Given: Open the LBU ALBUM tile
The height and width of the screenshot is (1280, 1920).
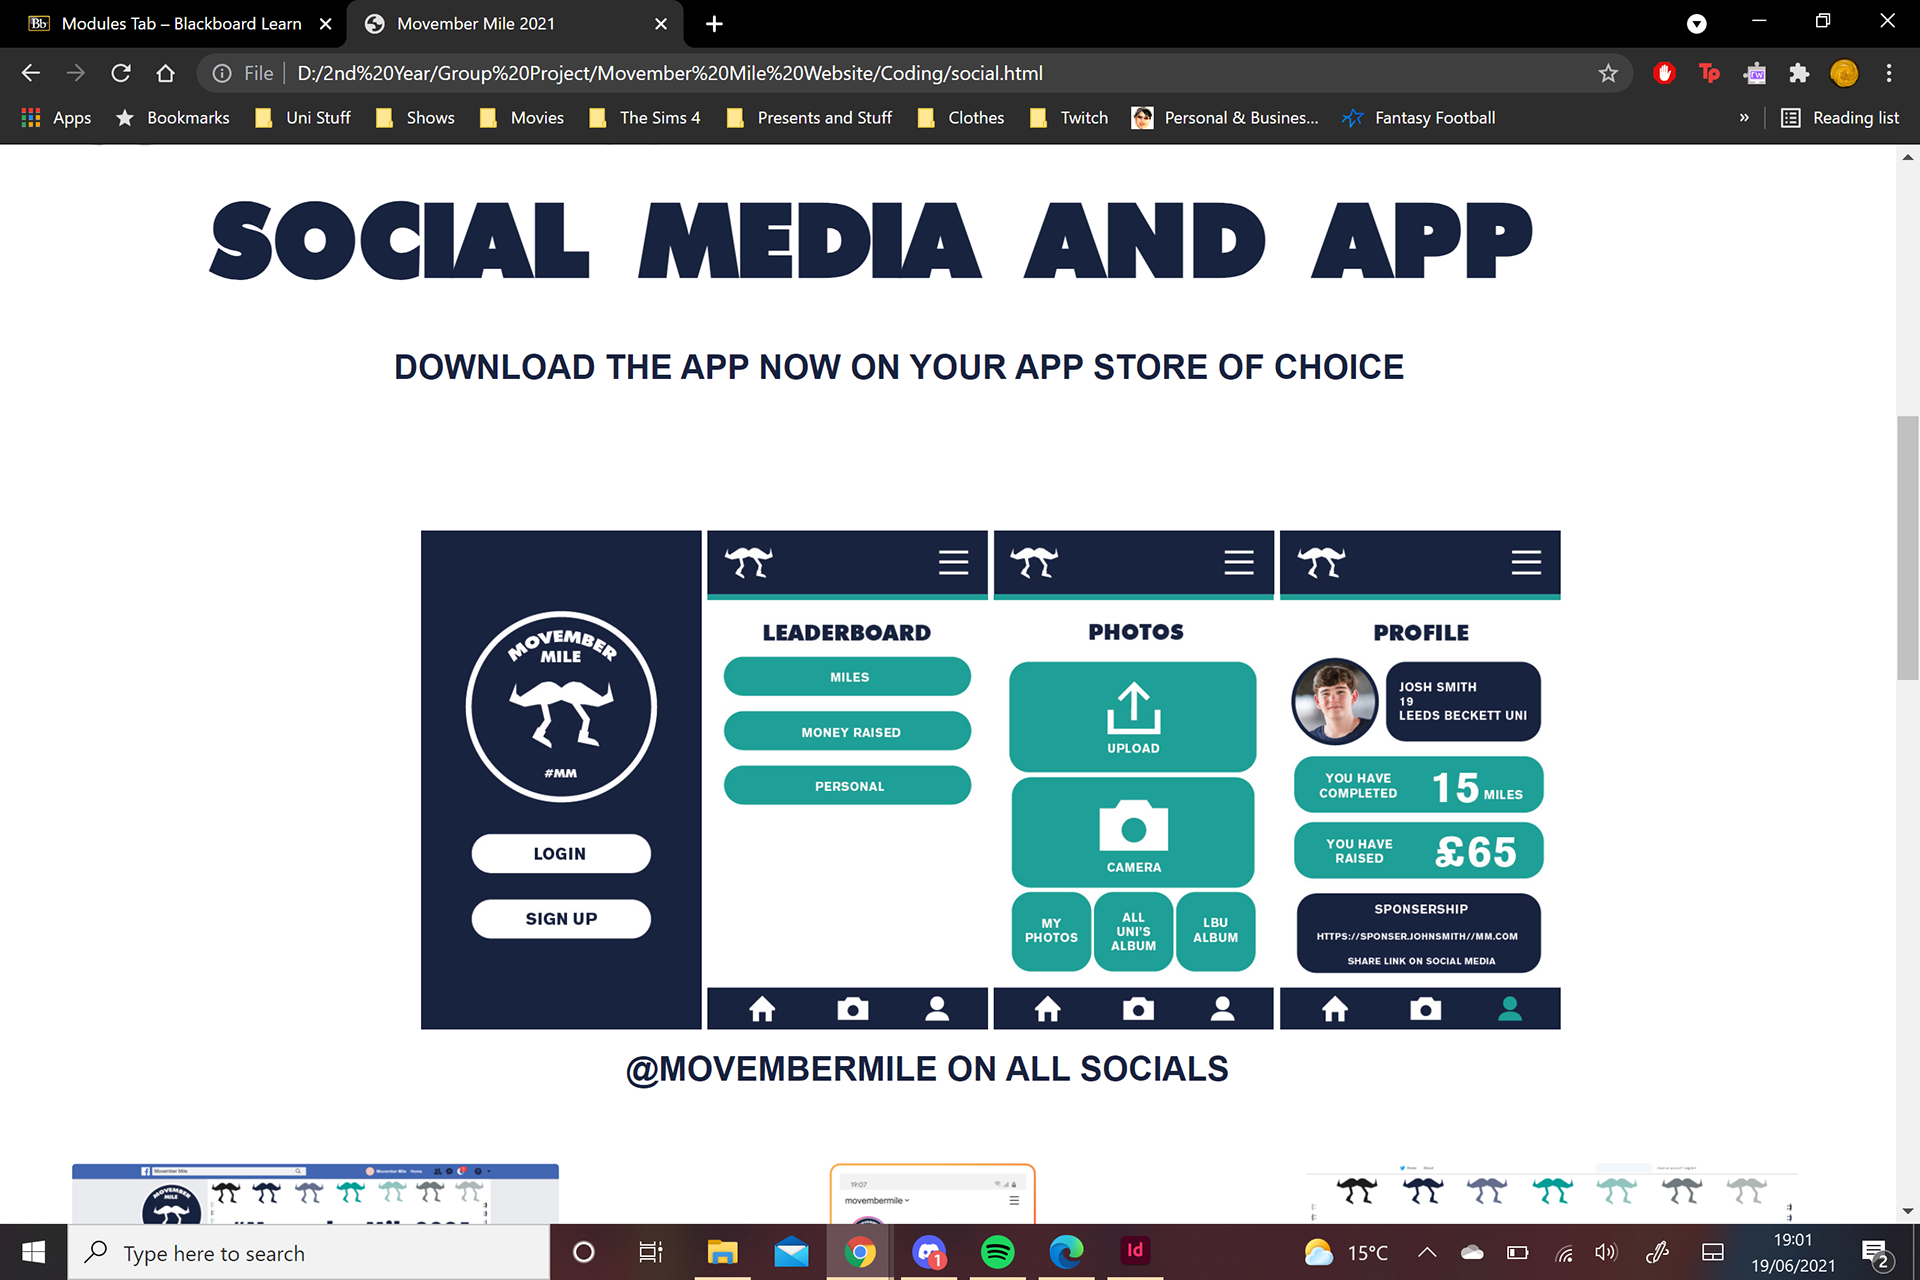Looking at the screenshot, I should click(x=1215, y=931).
